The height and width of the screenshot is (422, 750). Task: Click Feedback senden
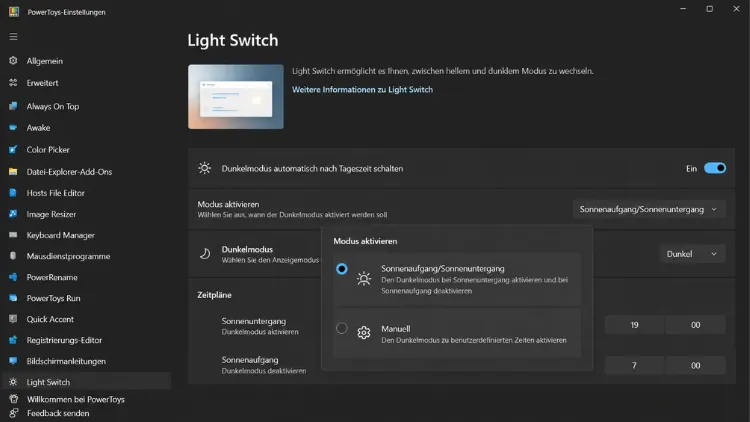coord(58,413)
